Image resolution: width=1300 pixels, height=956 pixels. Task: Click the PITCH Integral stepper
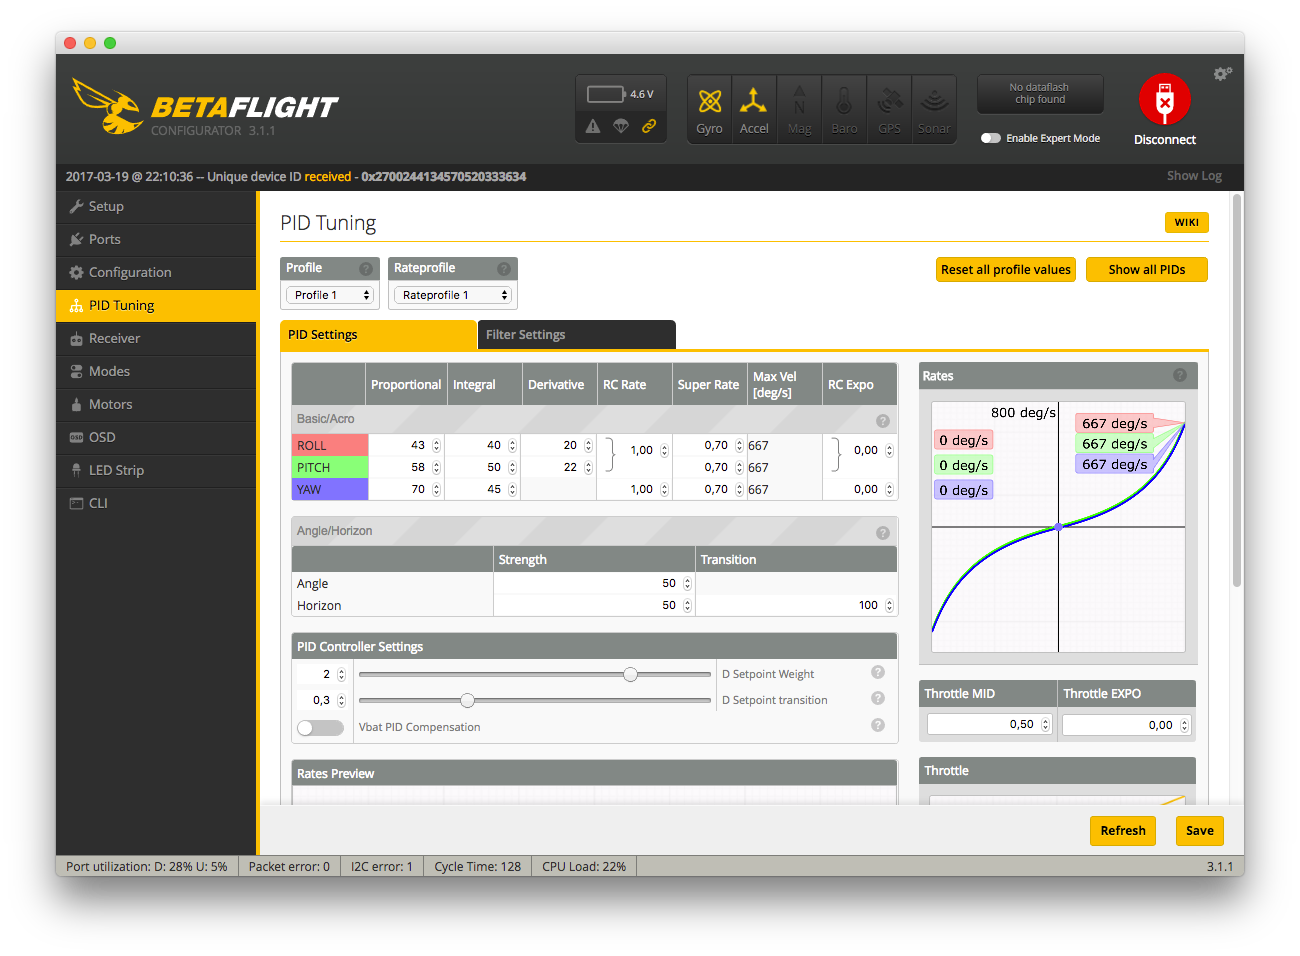click(x=512, y=468)
